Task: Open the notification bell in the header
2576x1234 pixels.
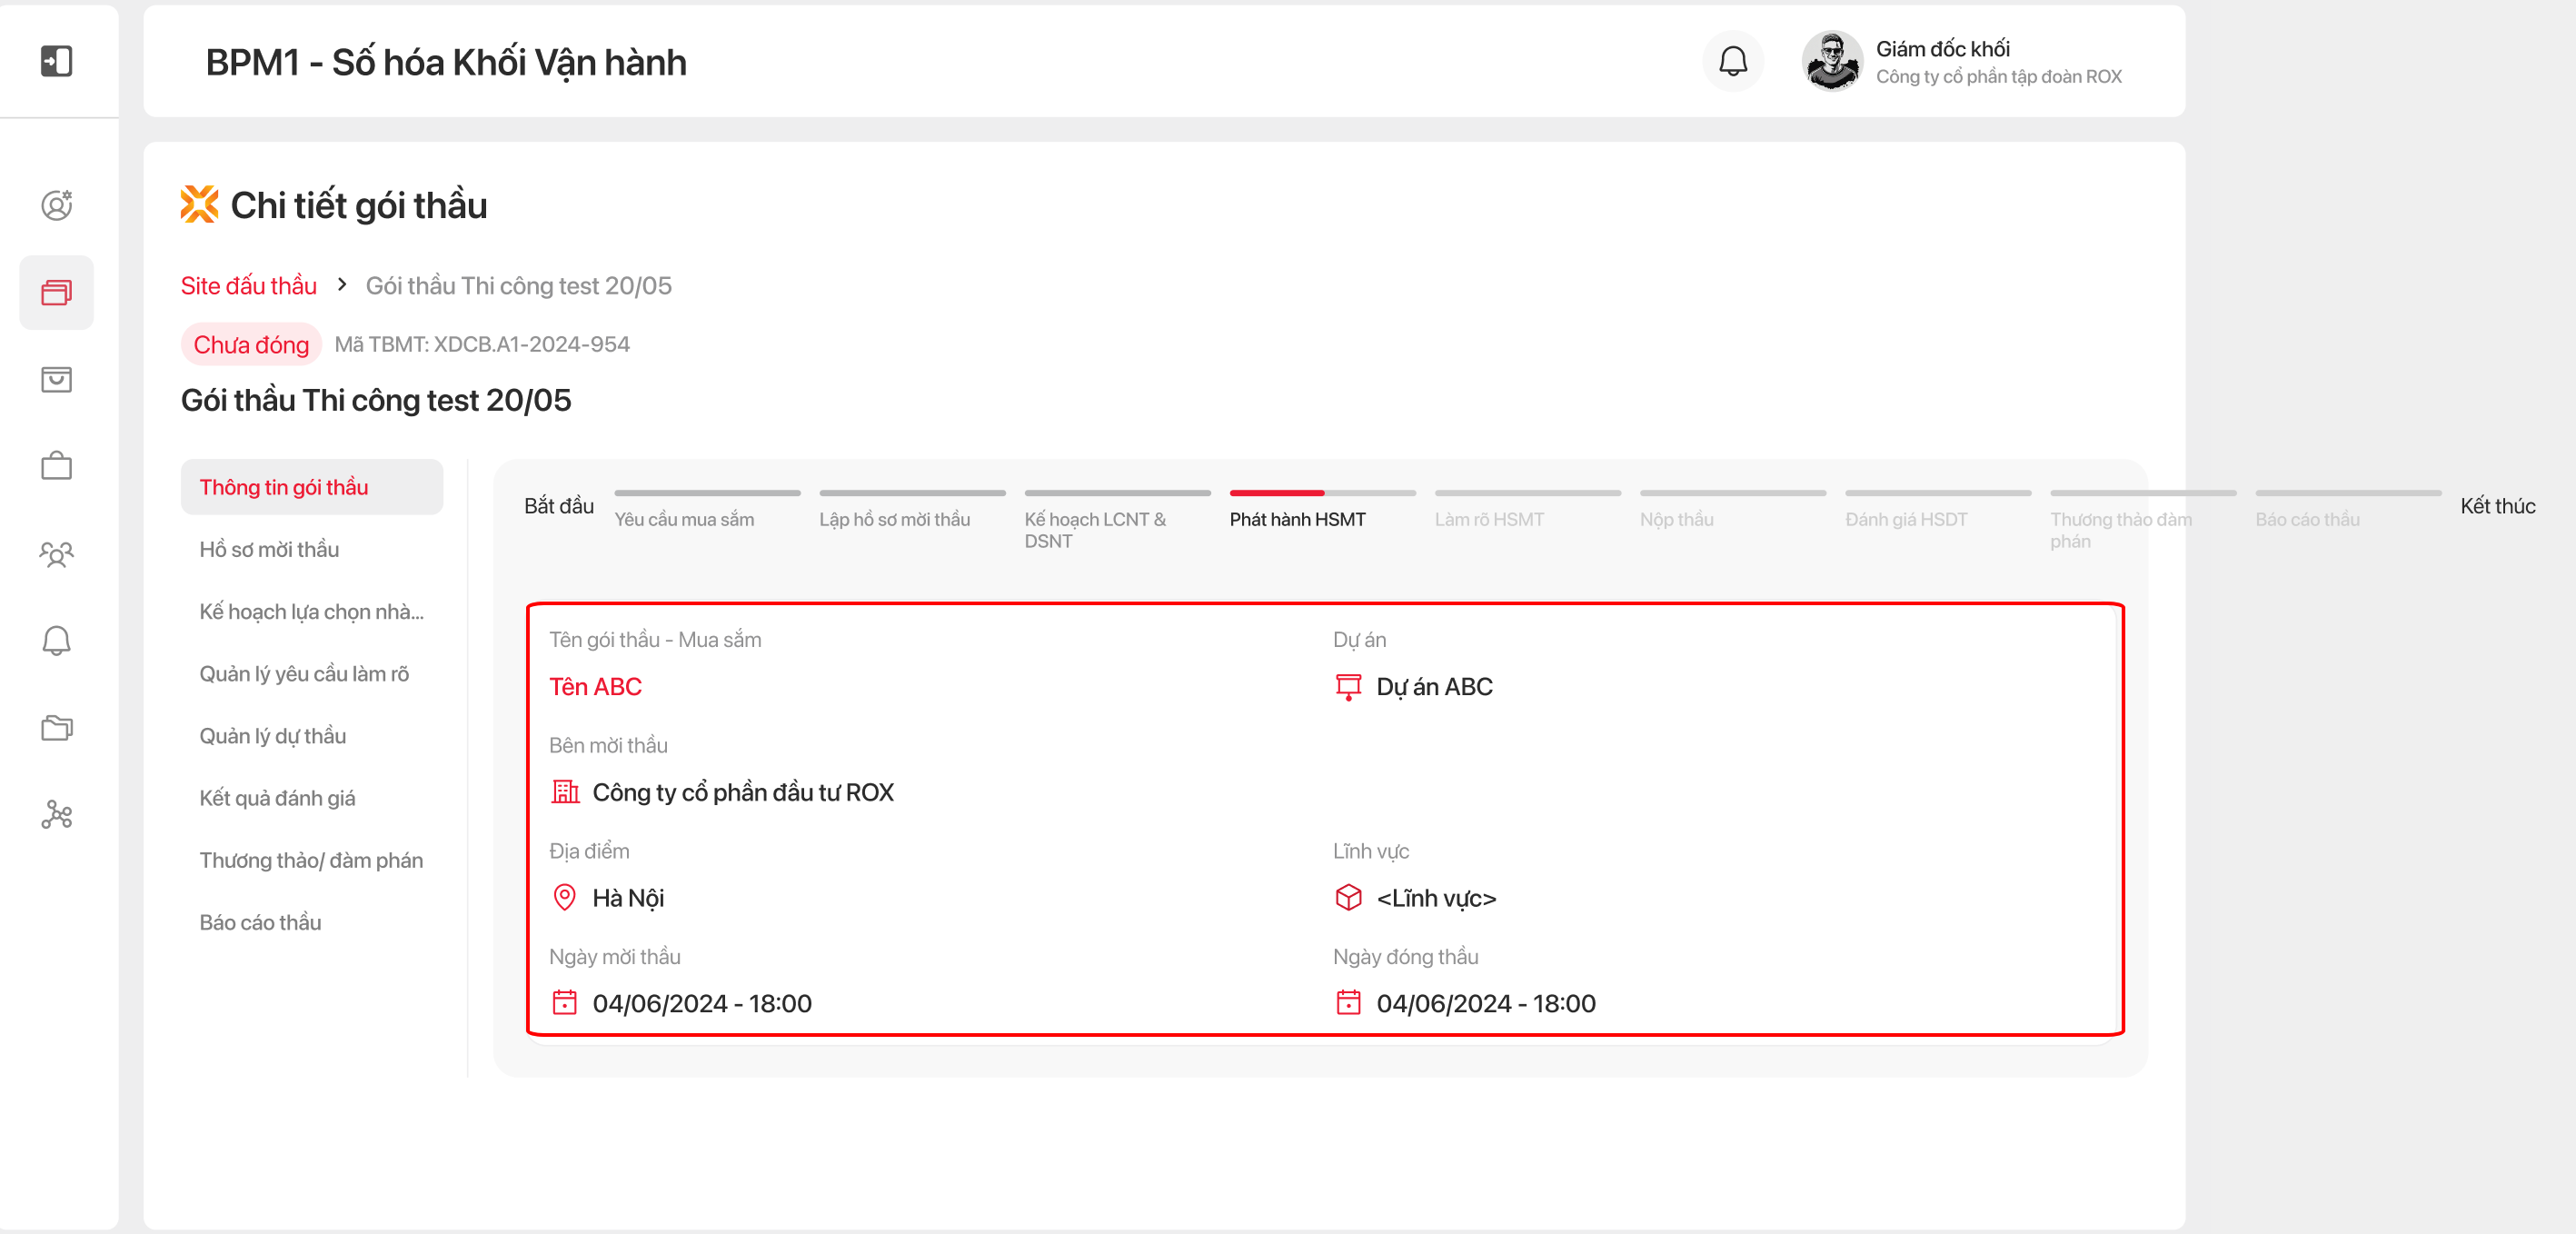Action: 1732,62
